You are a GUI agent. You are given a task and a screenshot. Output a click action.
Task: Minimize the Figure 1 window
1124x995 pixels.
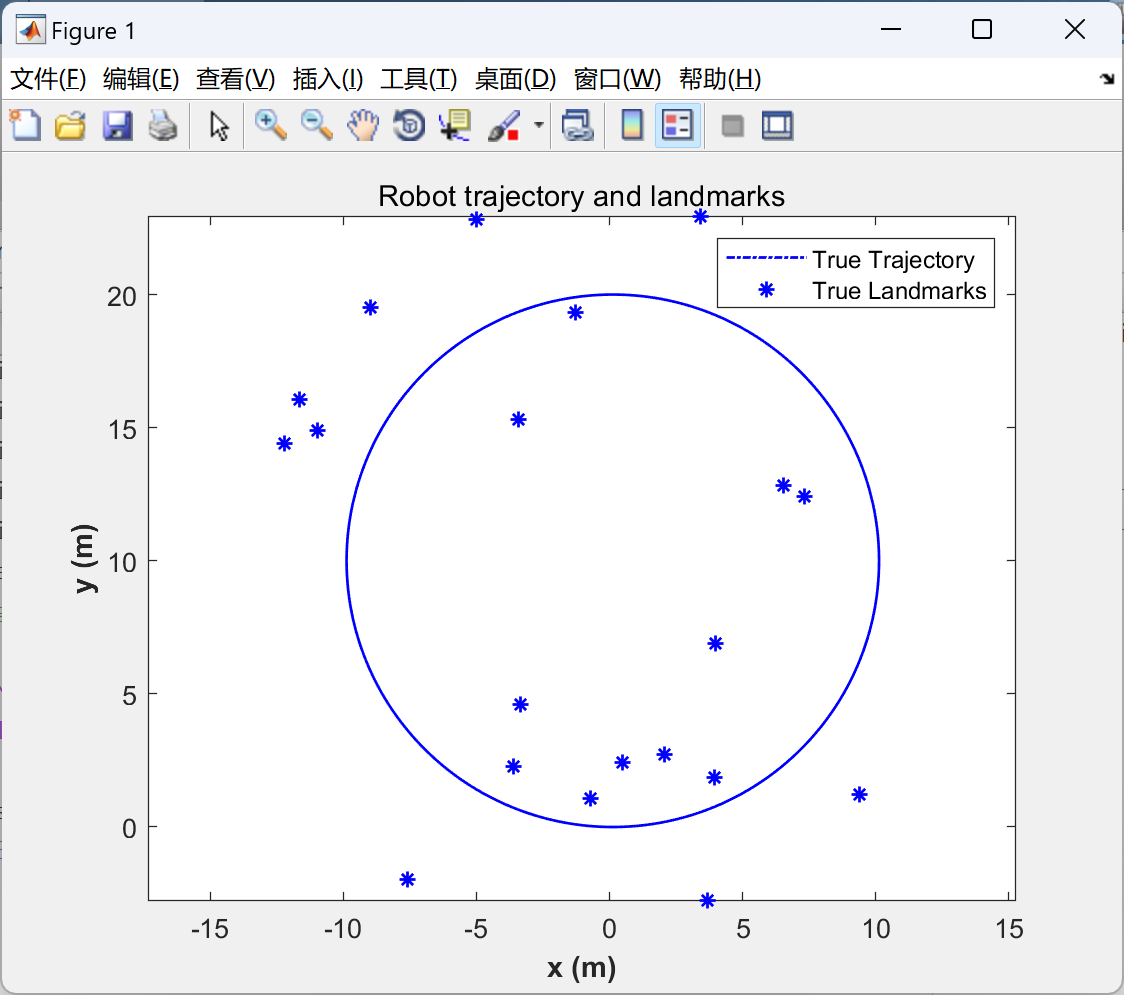click(890, 29)
